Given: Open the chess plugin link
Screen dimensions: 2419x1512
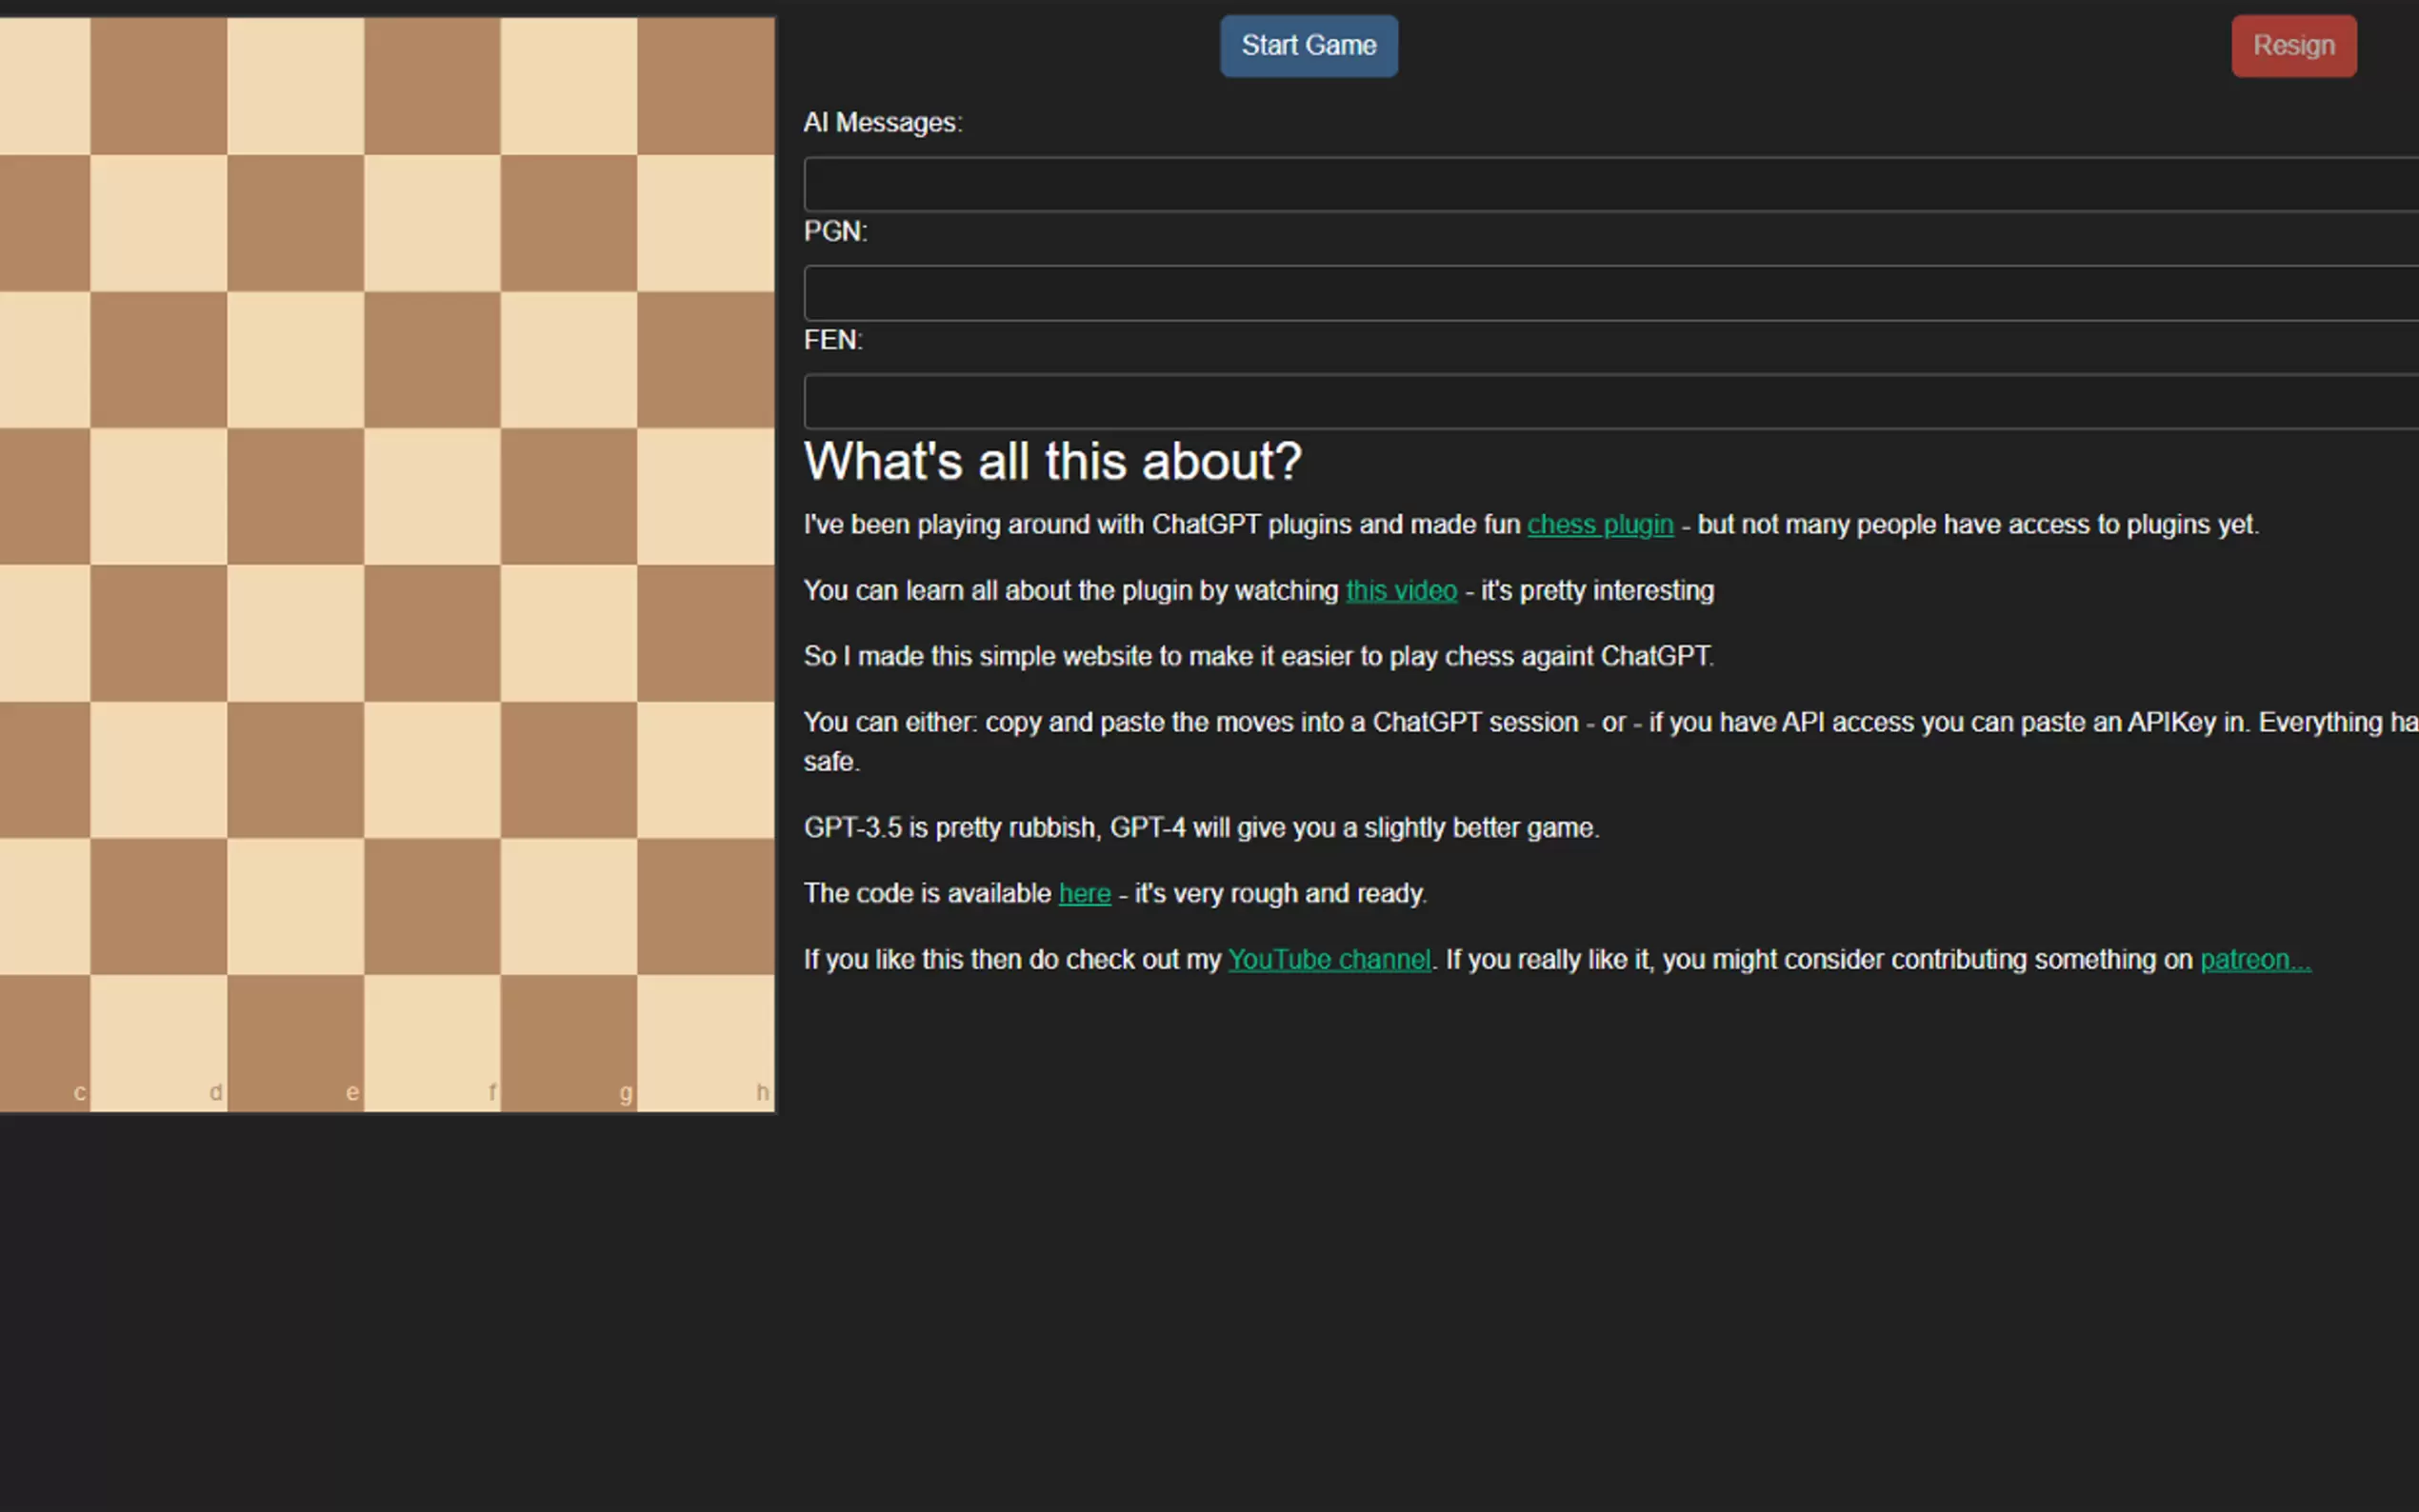Looking at the screenshot, I should [x=1599, y=525].
